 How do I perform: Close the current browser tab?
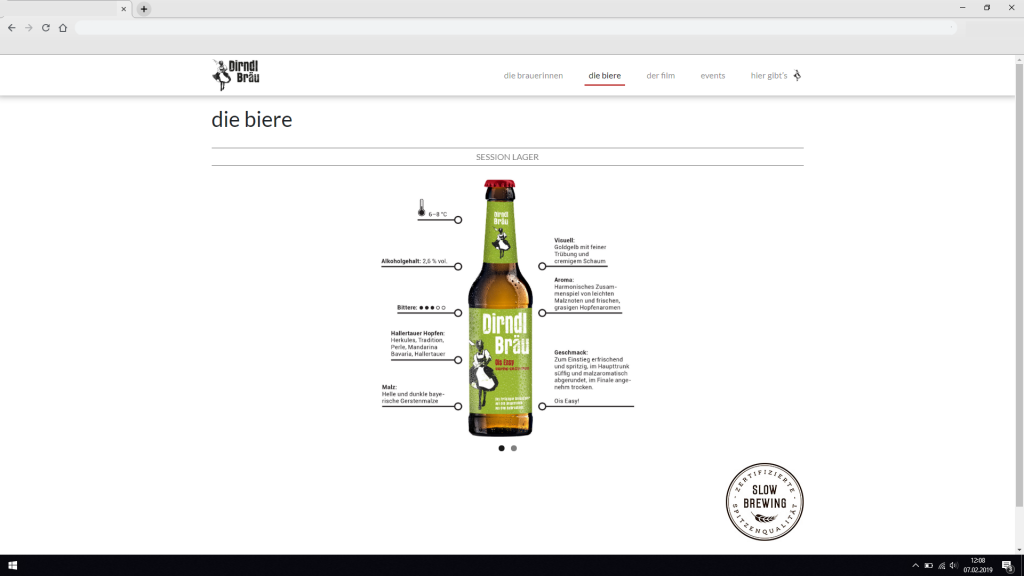(x=123, y=9)
